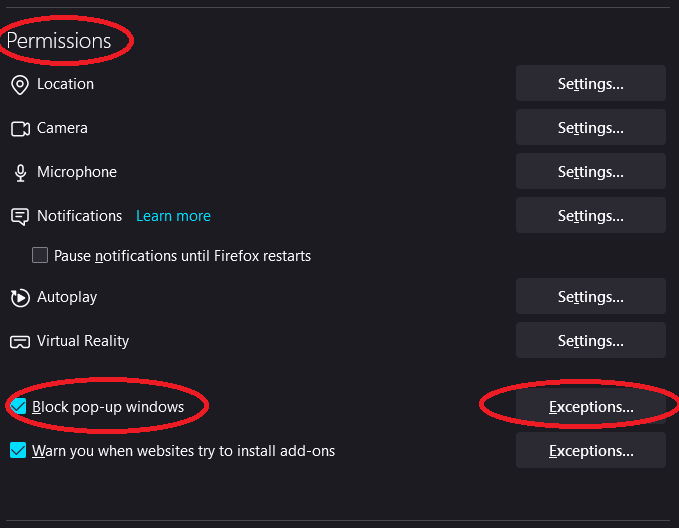Open Location permission Settings

tap(590, 84)
